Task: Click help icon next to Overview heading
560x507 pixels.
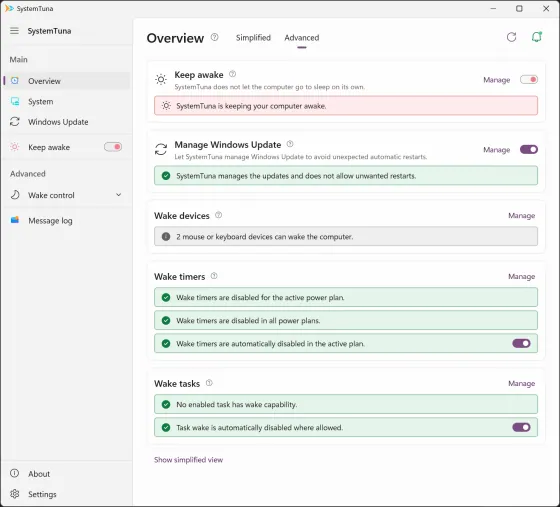Action: 214,37
